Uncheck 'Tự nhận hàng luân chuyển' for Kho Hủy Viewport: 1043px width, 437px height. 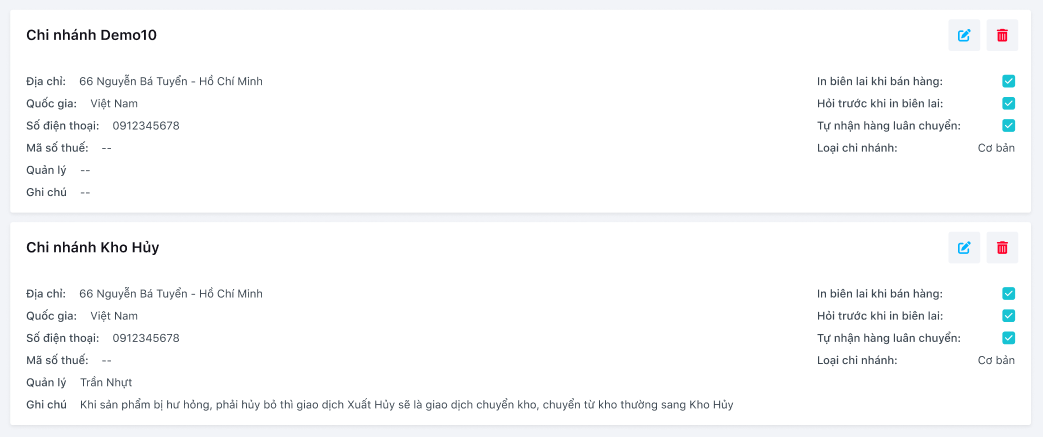(x=1009, y=337)
